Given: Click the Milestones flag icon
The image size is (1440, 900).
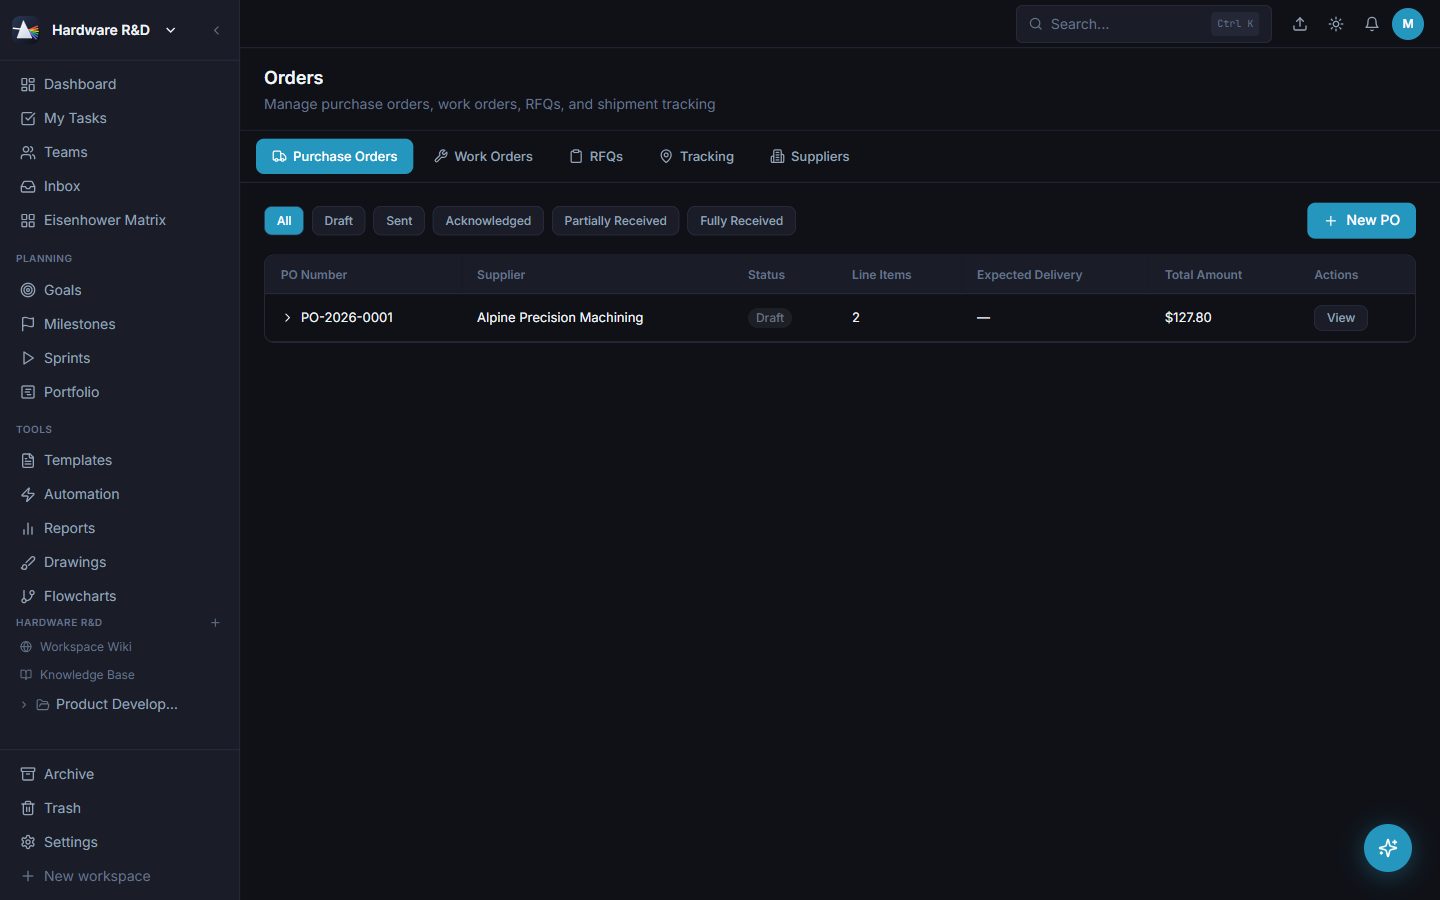Looking at the screenshot, I should tap(28, 324).
